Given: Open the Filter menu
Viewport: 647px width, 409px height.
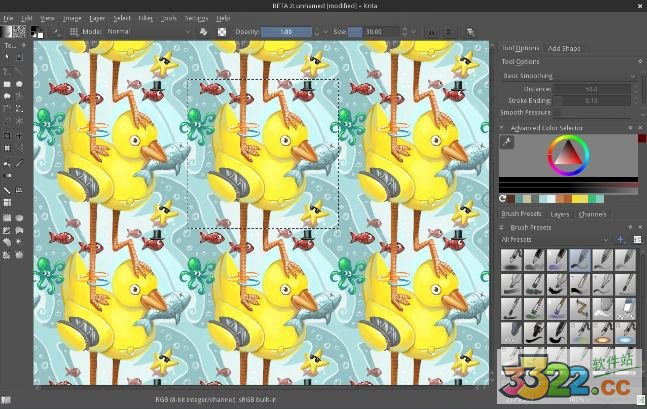Looking at the screenshot, I should click(x=146, y=17).
